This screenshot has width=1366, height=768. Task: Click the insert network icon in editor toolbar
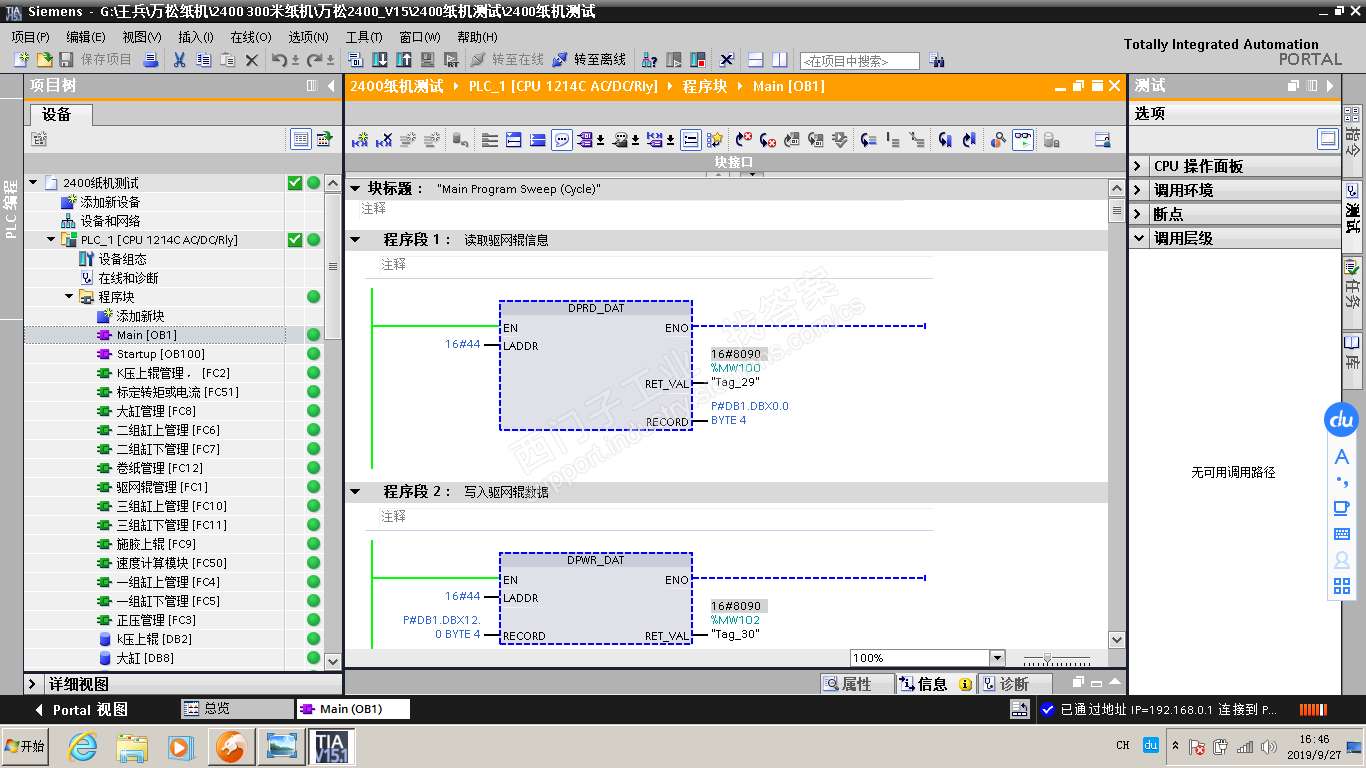[360, 140]
